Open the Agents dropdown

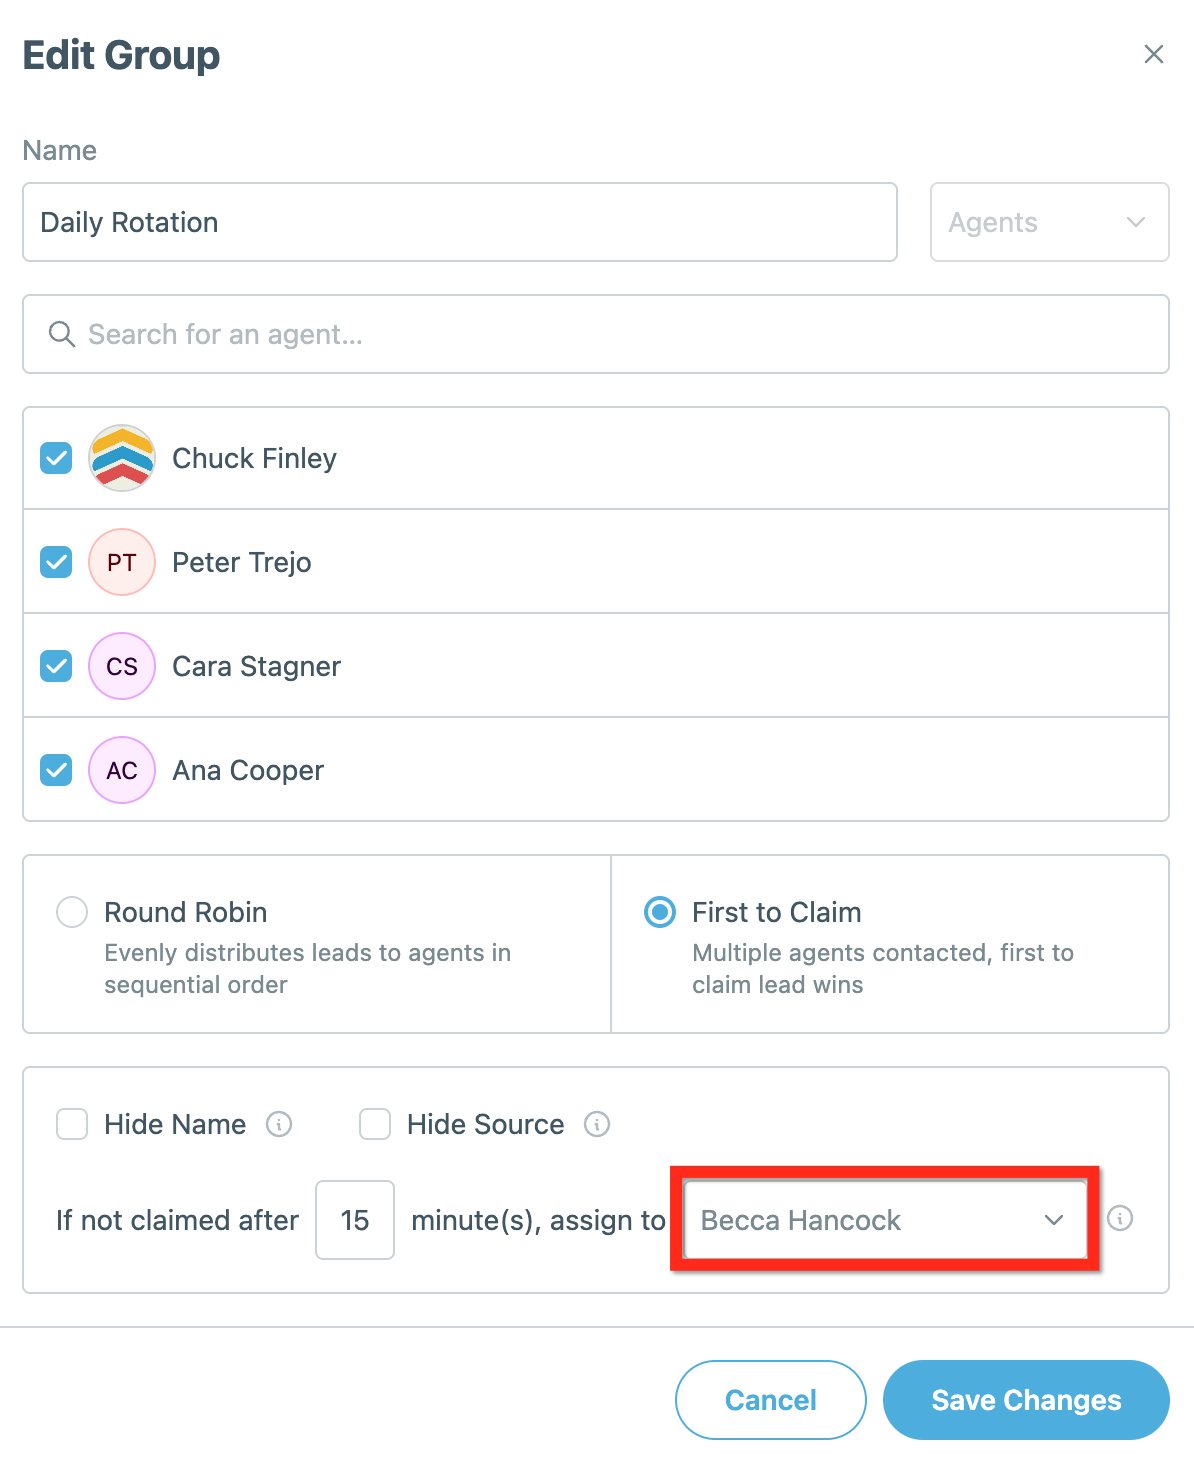pos(1049,222)
